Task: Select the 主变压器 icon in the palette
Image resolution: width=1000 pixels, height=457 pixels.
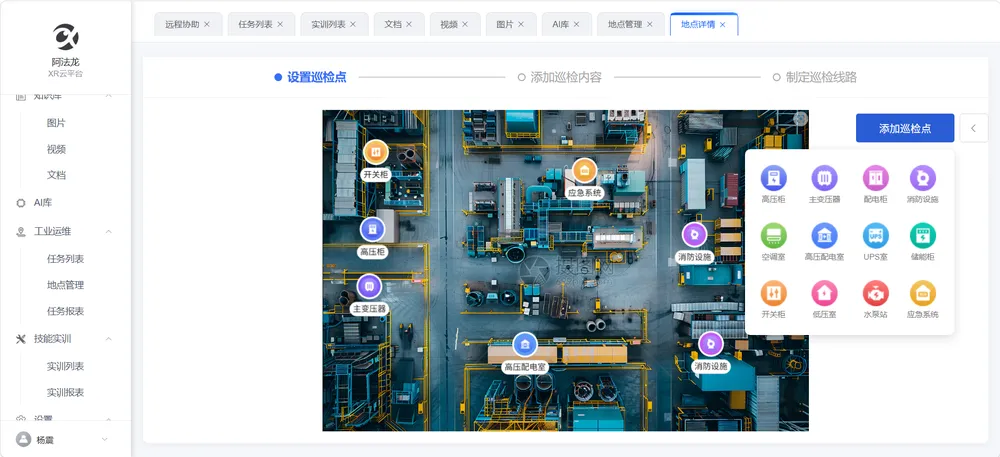Action: click(x=824, y=178)
